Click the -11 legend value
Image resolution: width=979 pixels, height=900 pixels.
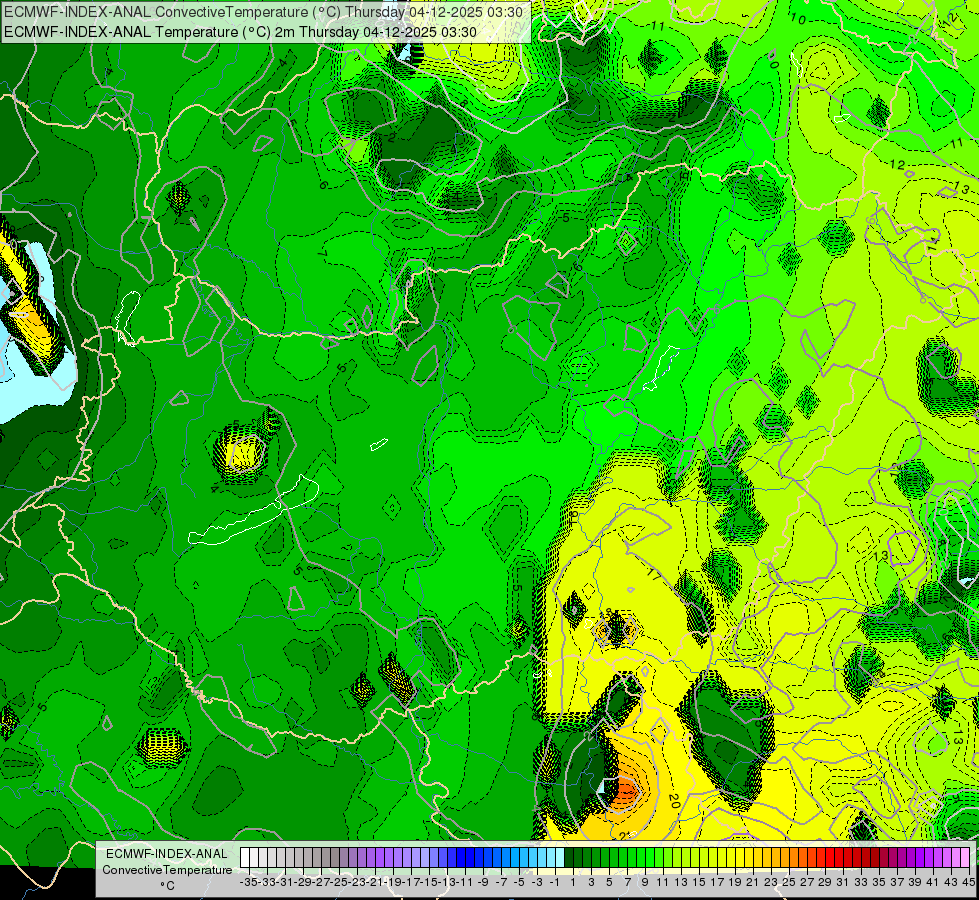[466, 883]
